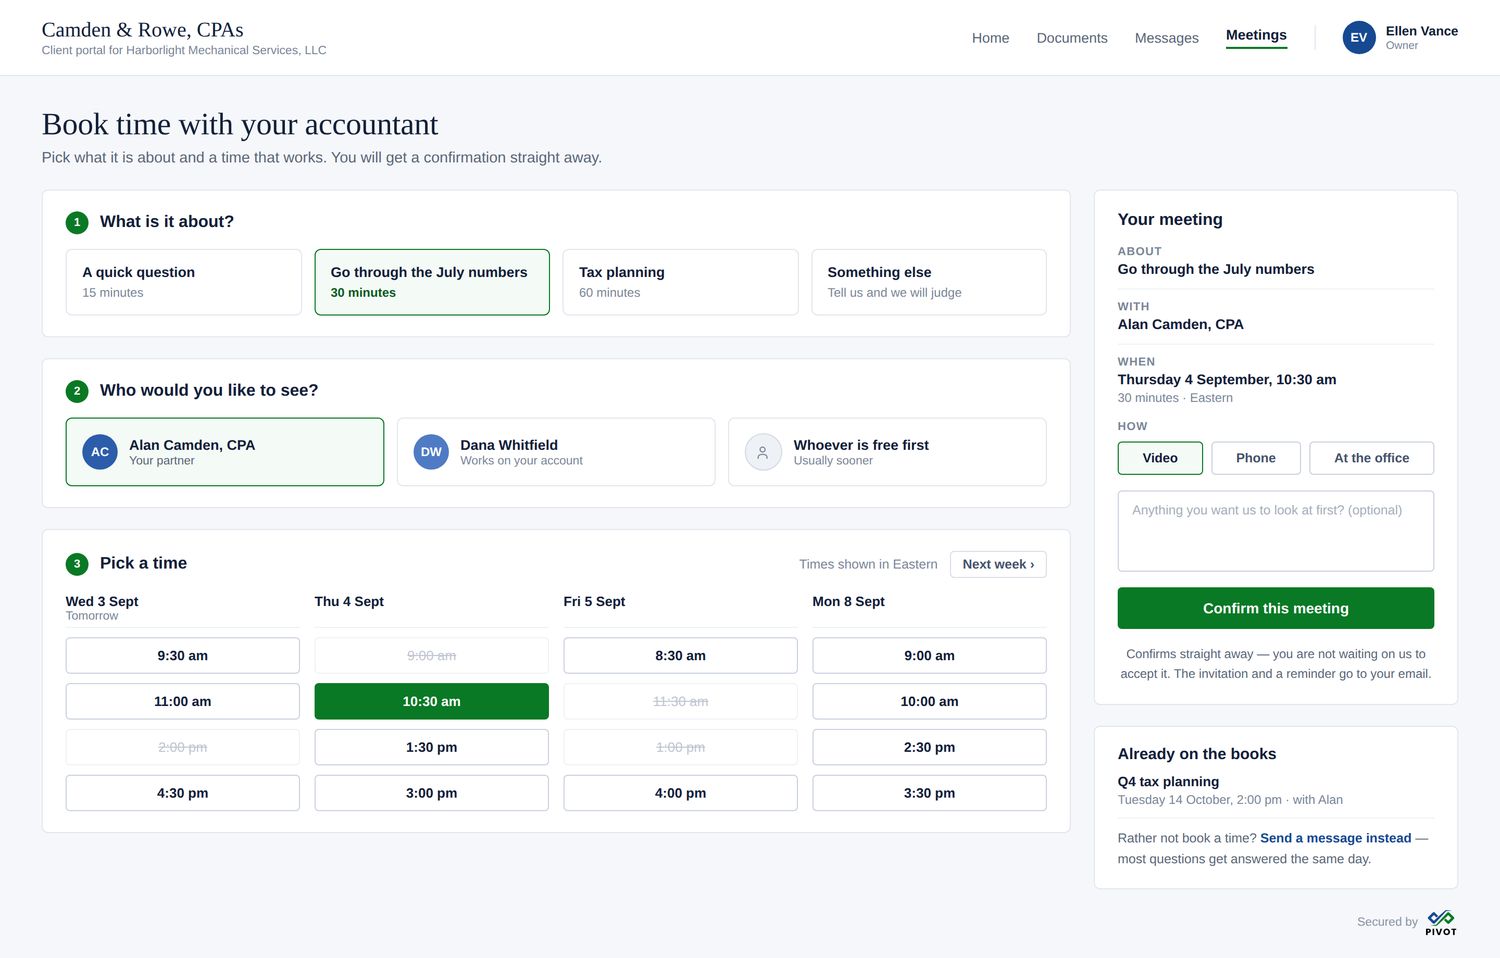Select the 8:30 am slot on Fri 5 Sept

[x=681, y=656]
